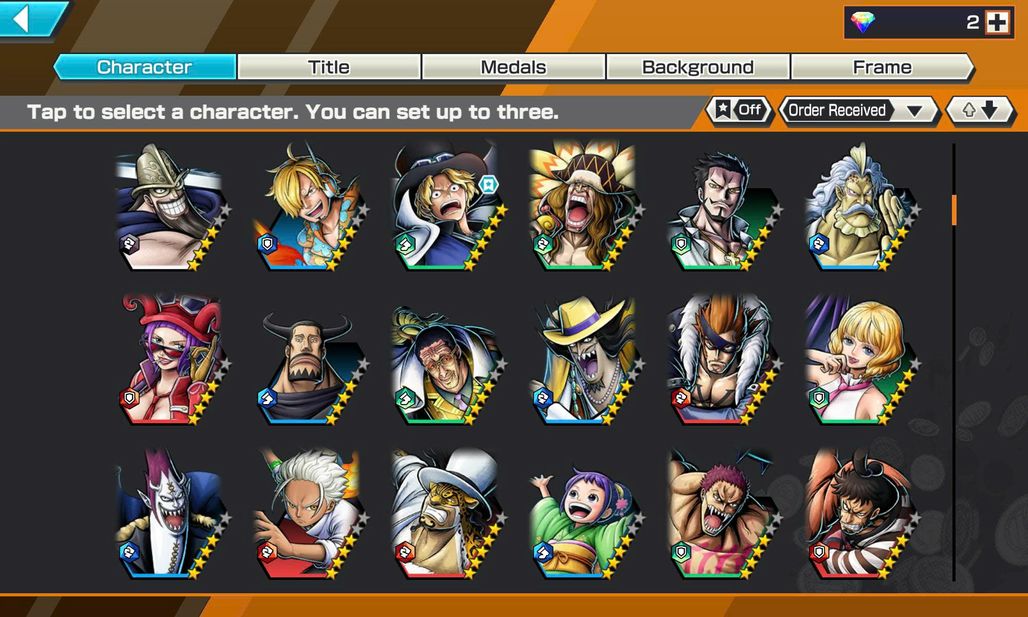
Task: Select the Katakuri character portrait
Action: pyautogui.click(x=722, y=513)
